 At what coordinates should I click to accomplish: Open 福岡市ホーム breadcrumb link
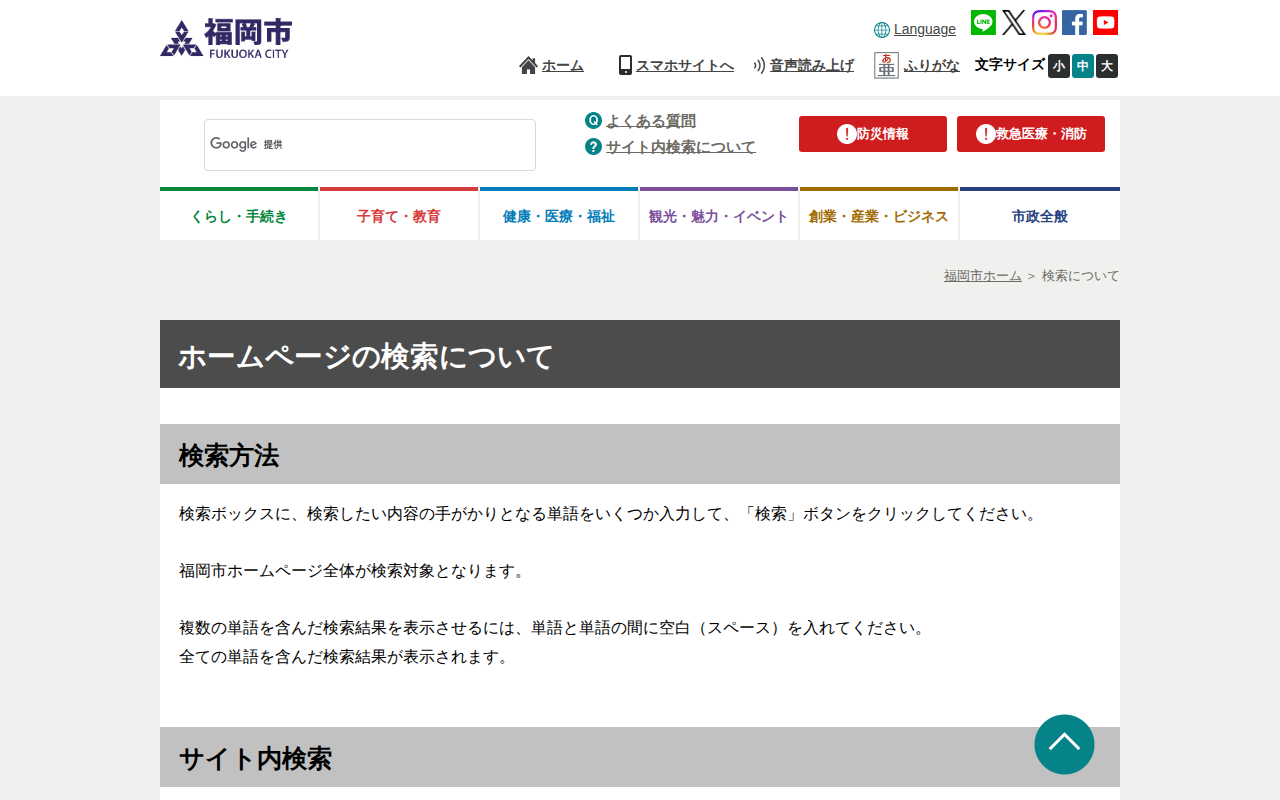[x=982, y=276]
